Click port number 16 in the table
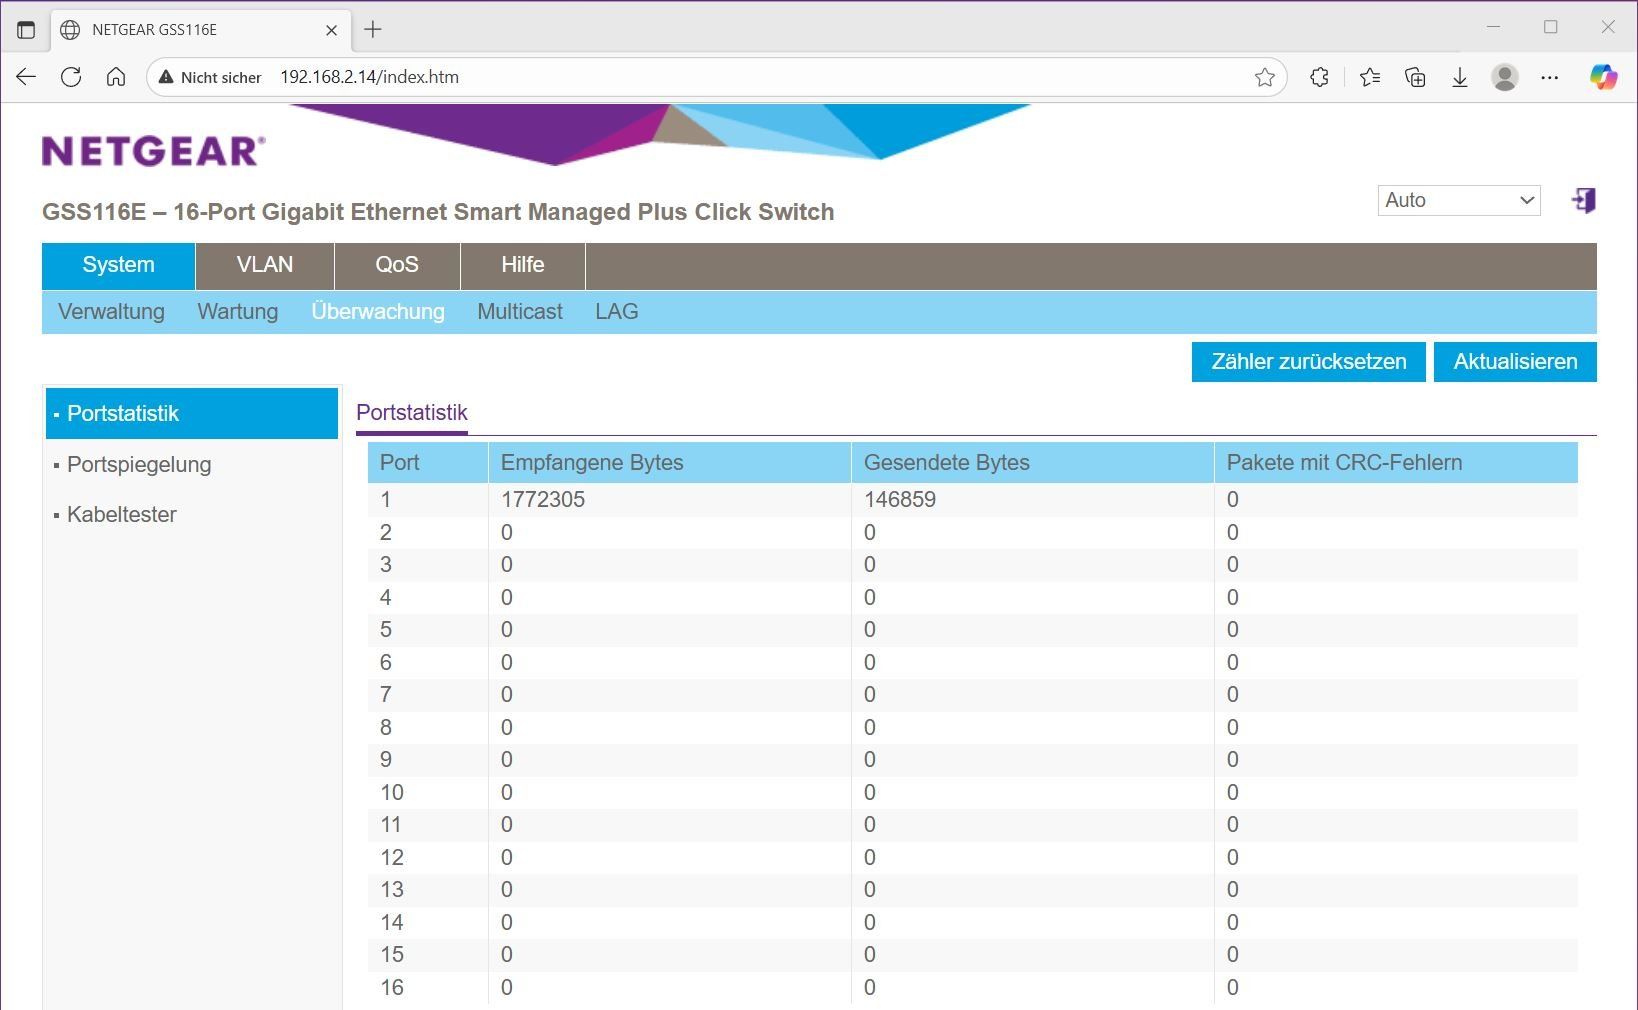 (x=392, y=988)
